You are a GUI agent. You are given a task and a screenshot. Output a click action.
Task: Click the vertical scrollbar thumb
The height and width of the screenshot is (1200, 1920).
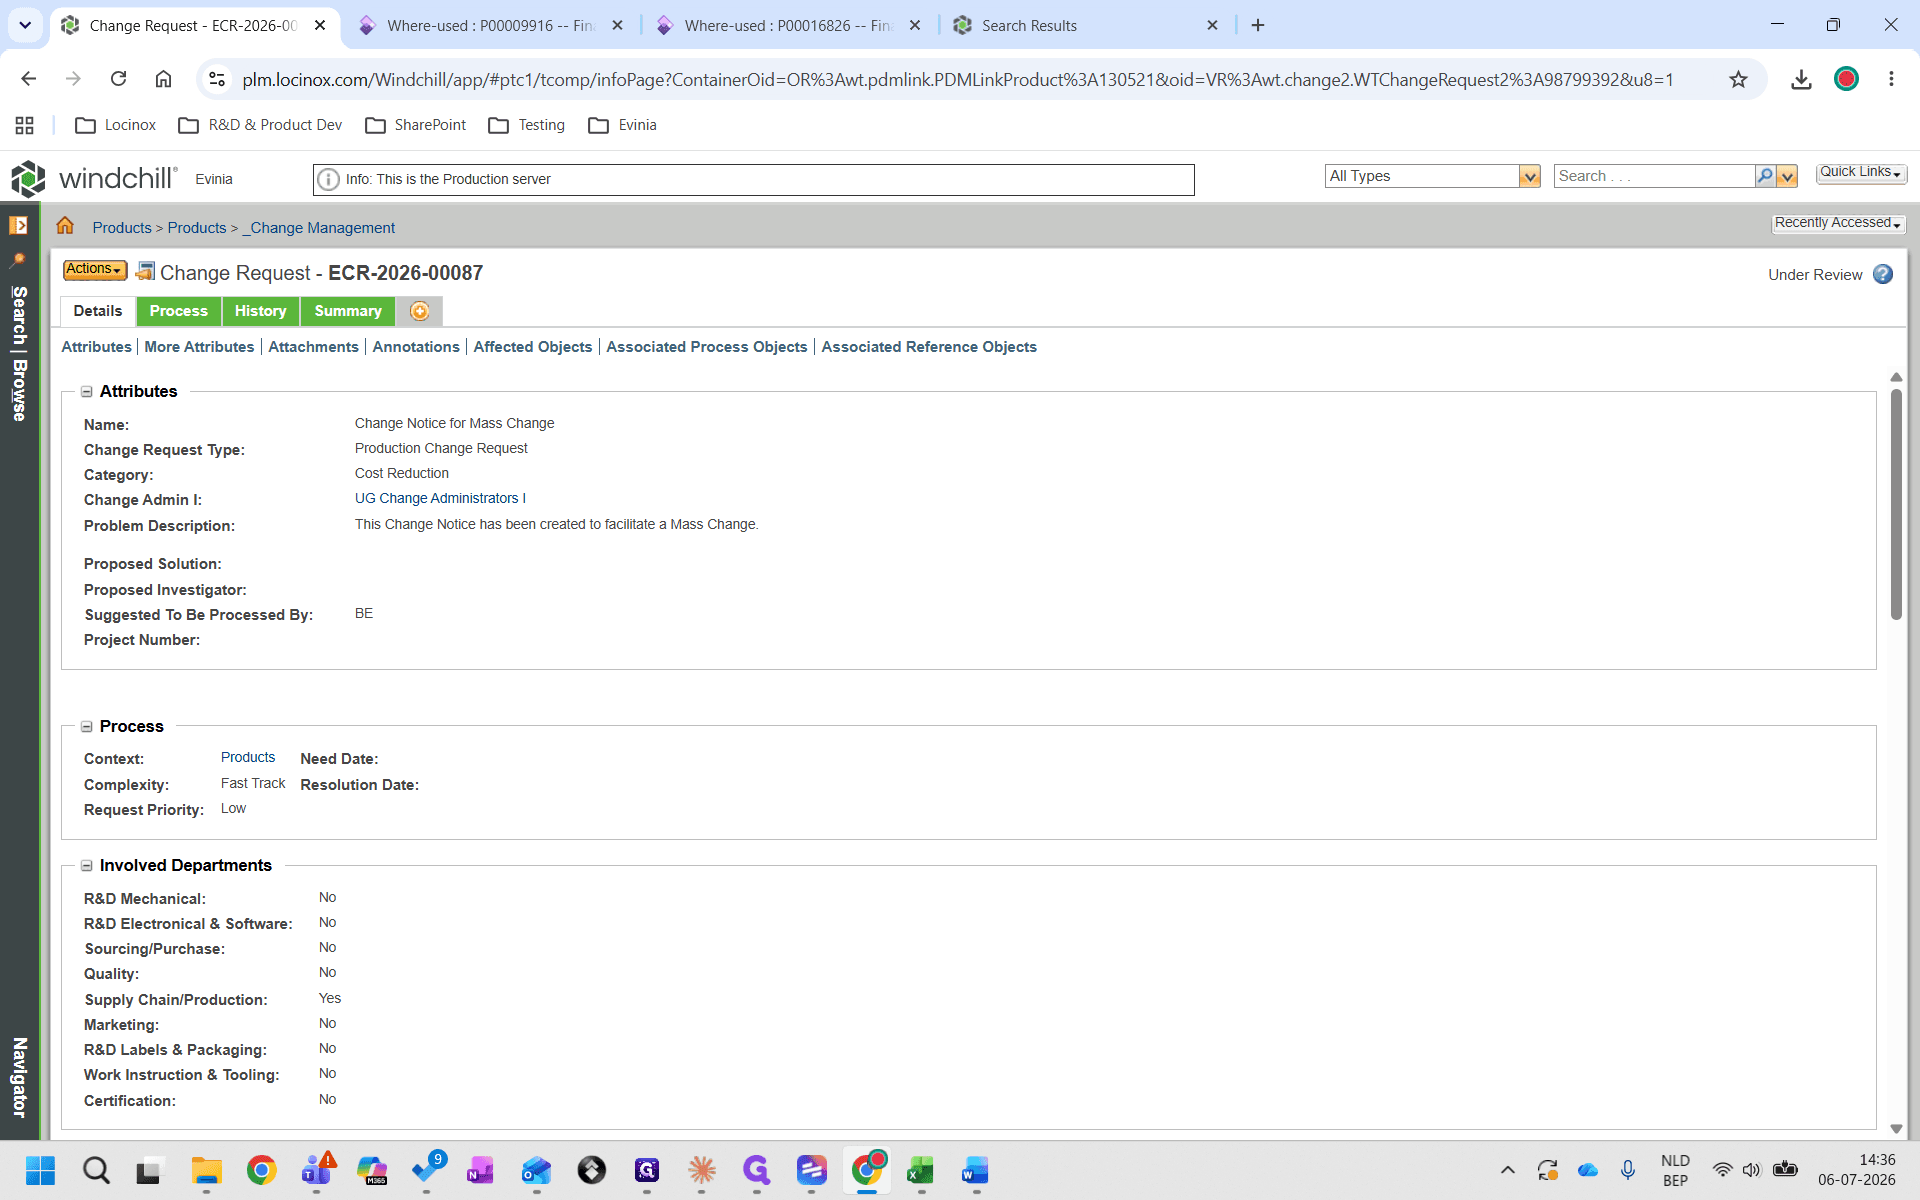click(1896, 505)
